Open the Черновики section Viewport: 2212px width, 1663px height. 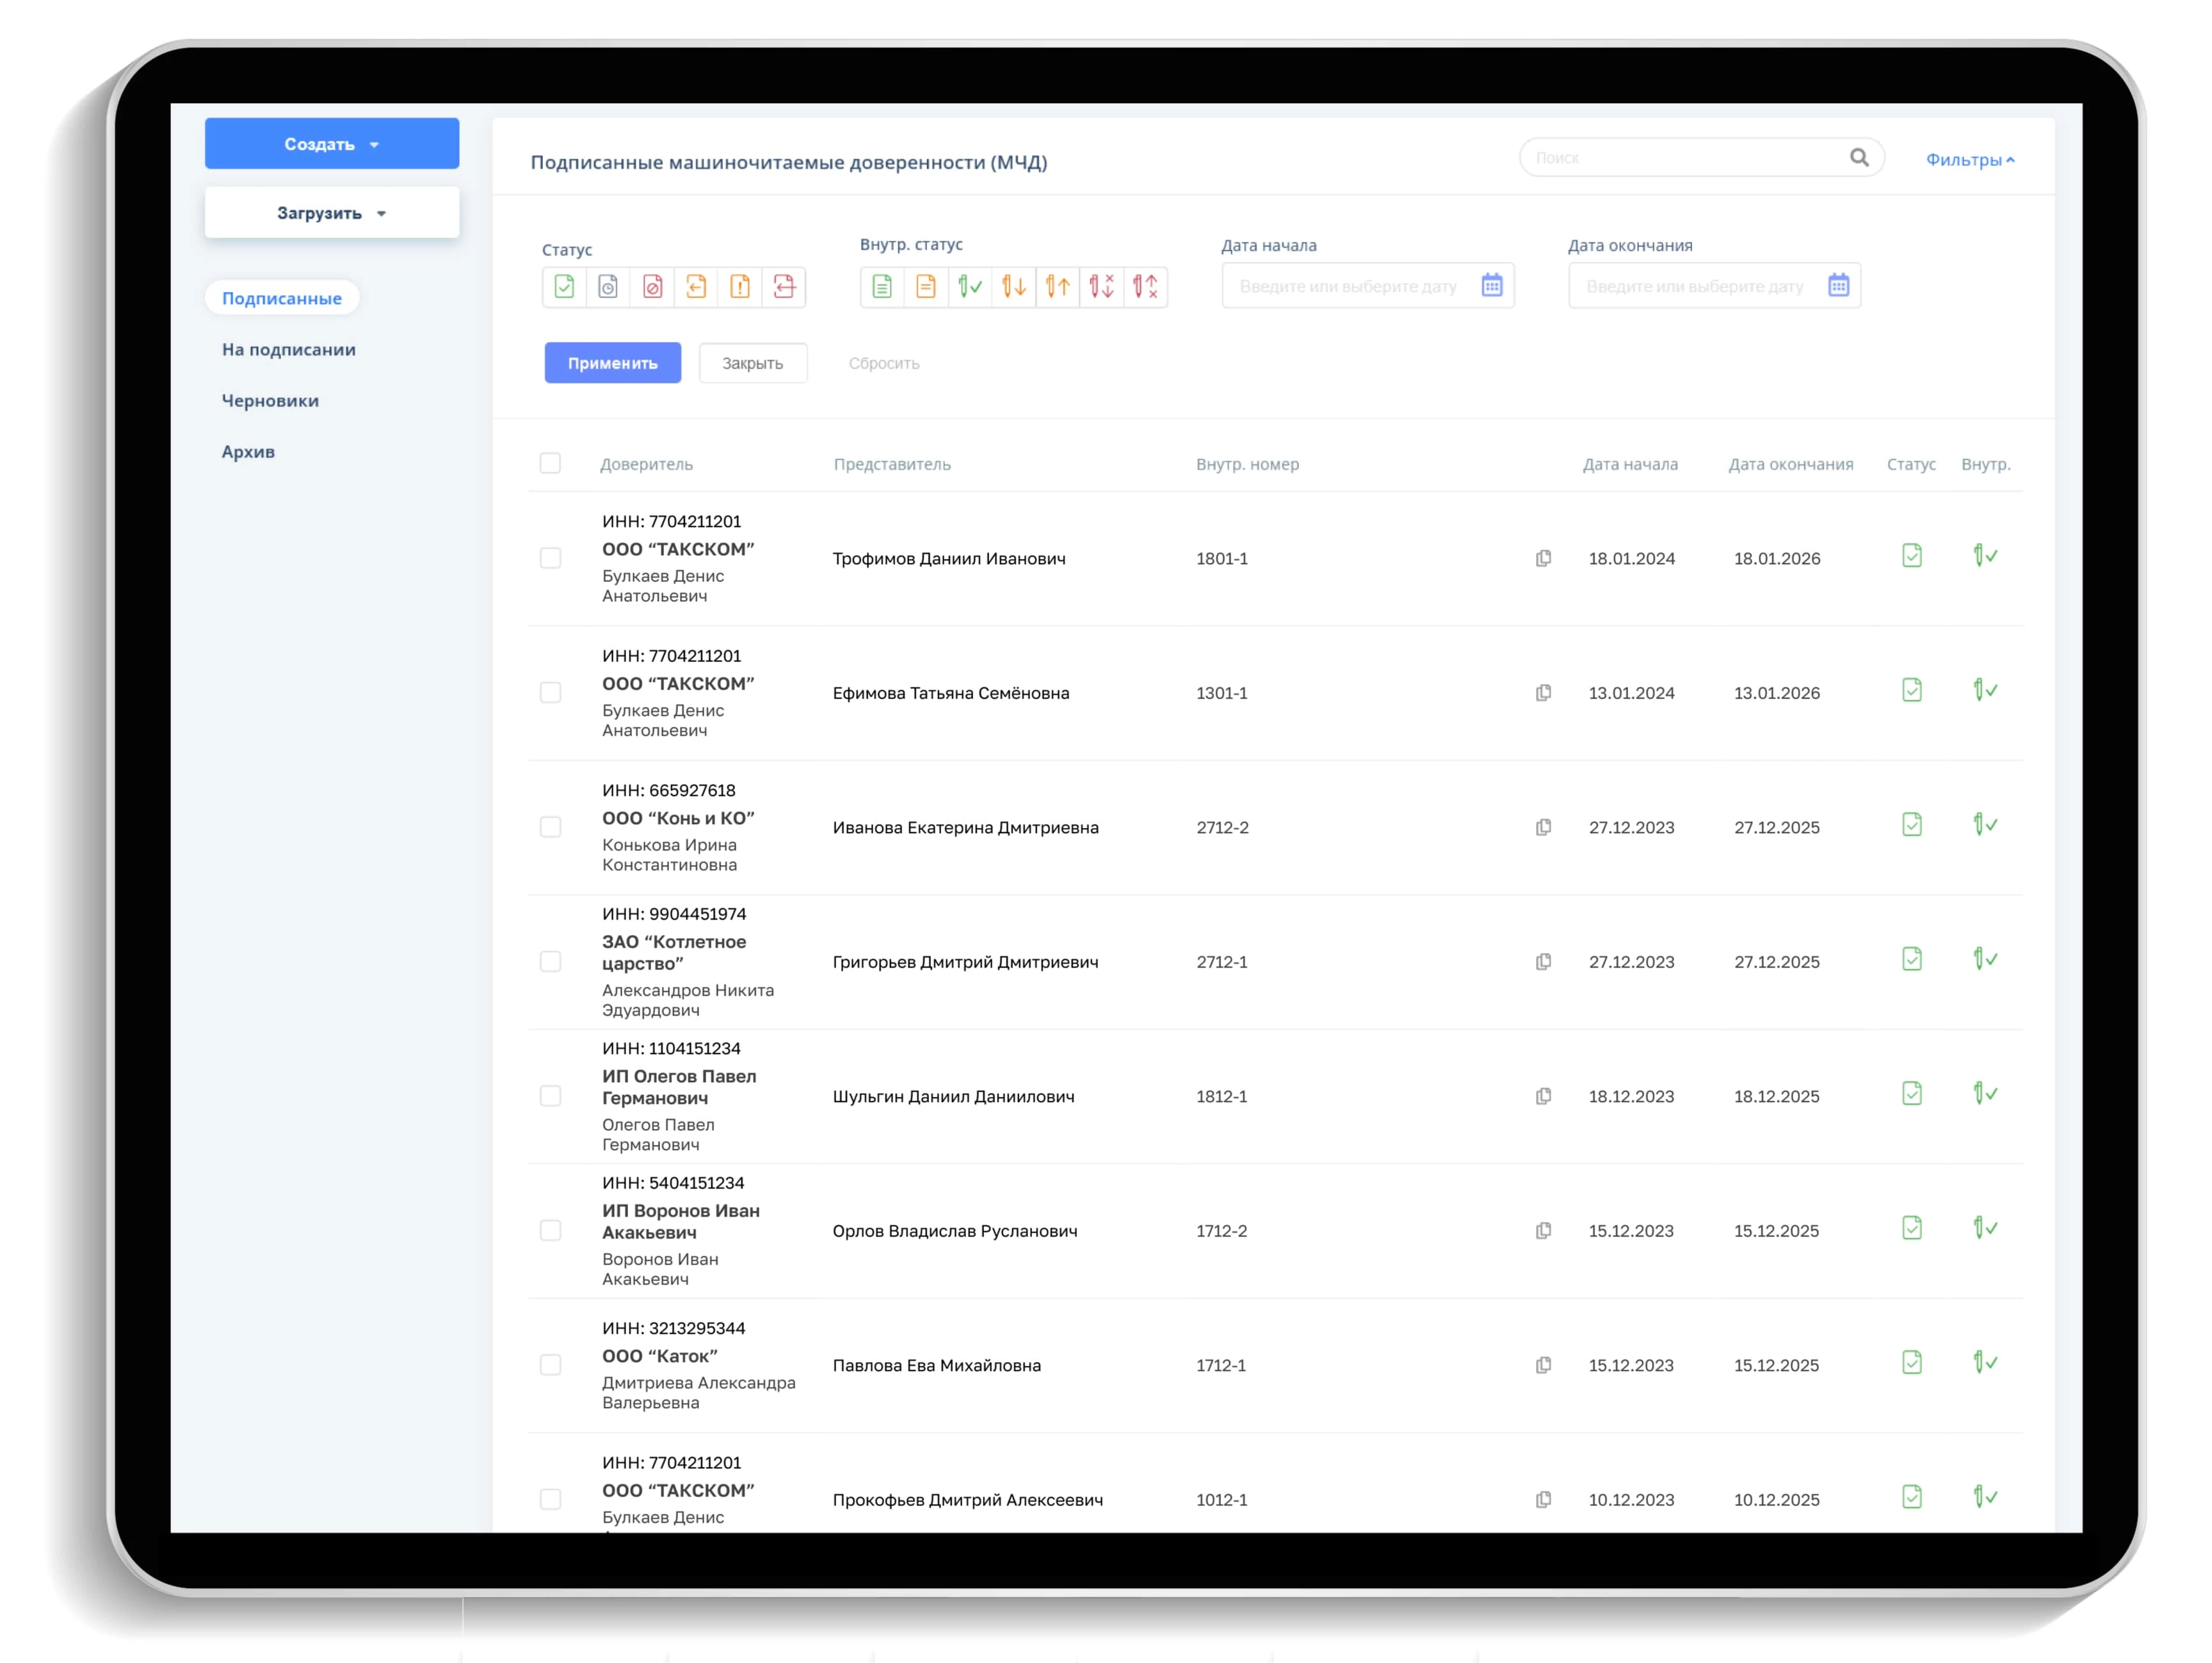tap(270, 400)
